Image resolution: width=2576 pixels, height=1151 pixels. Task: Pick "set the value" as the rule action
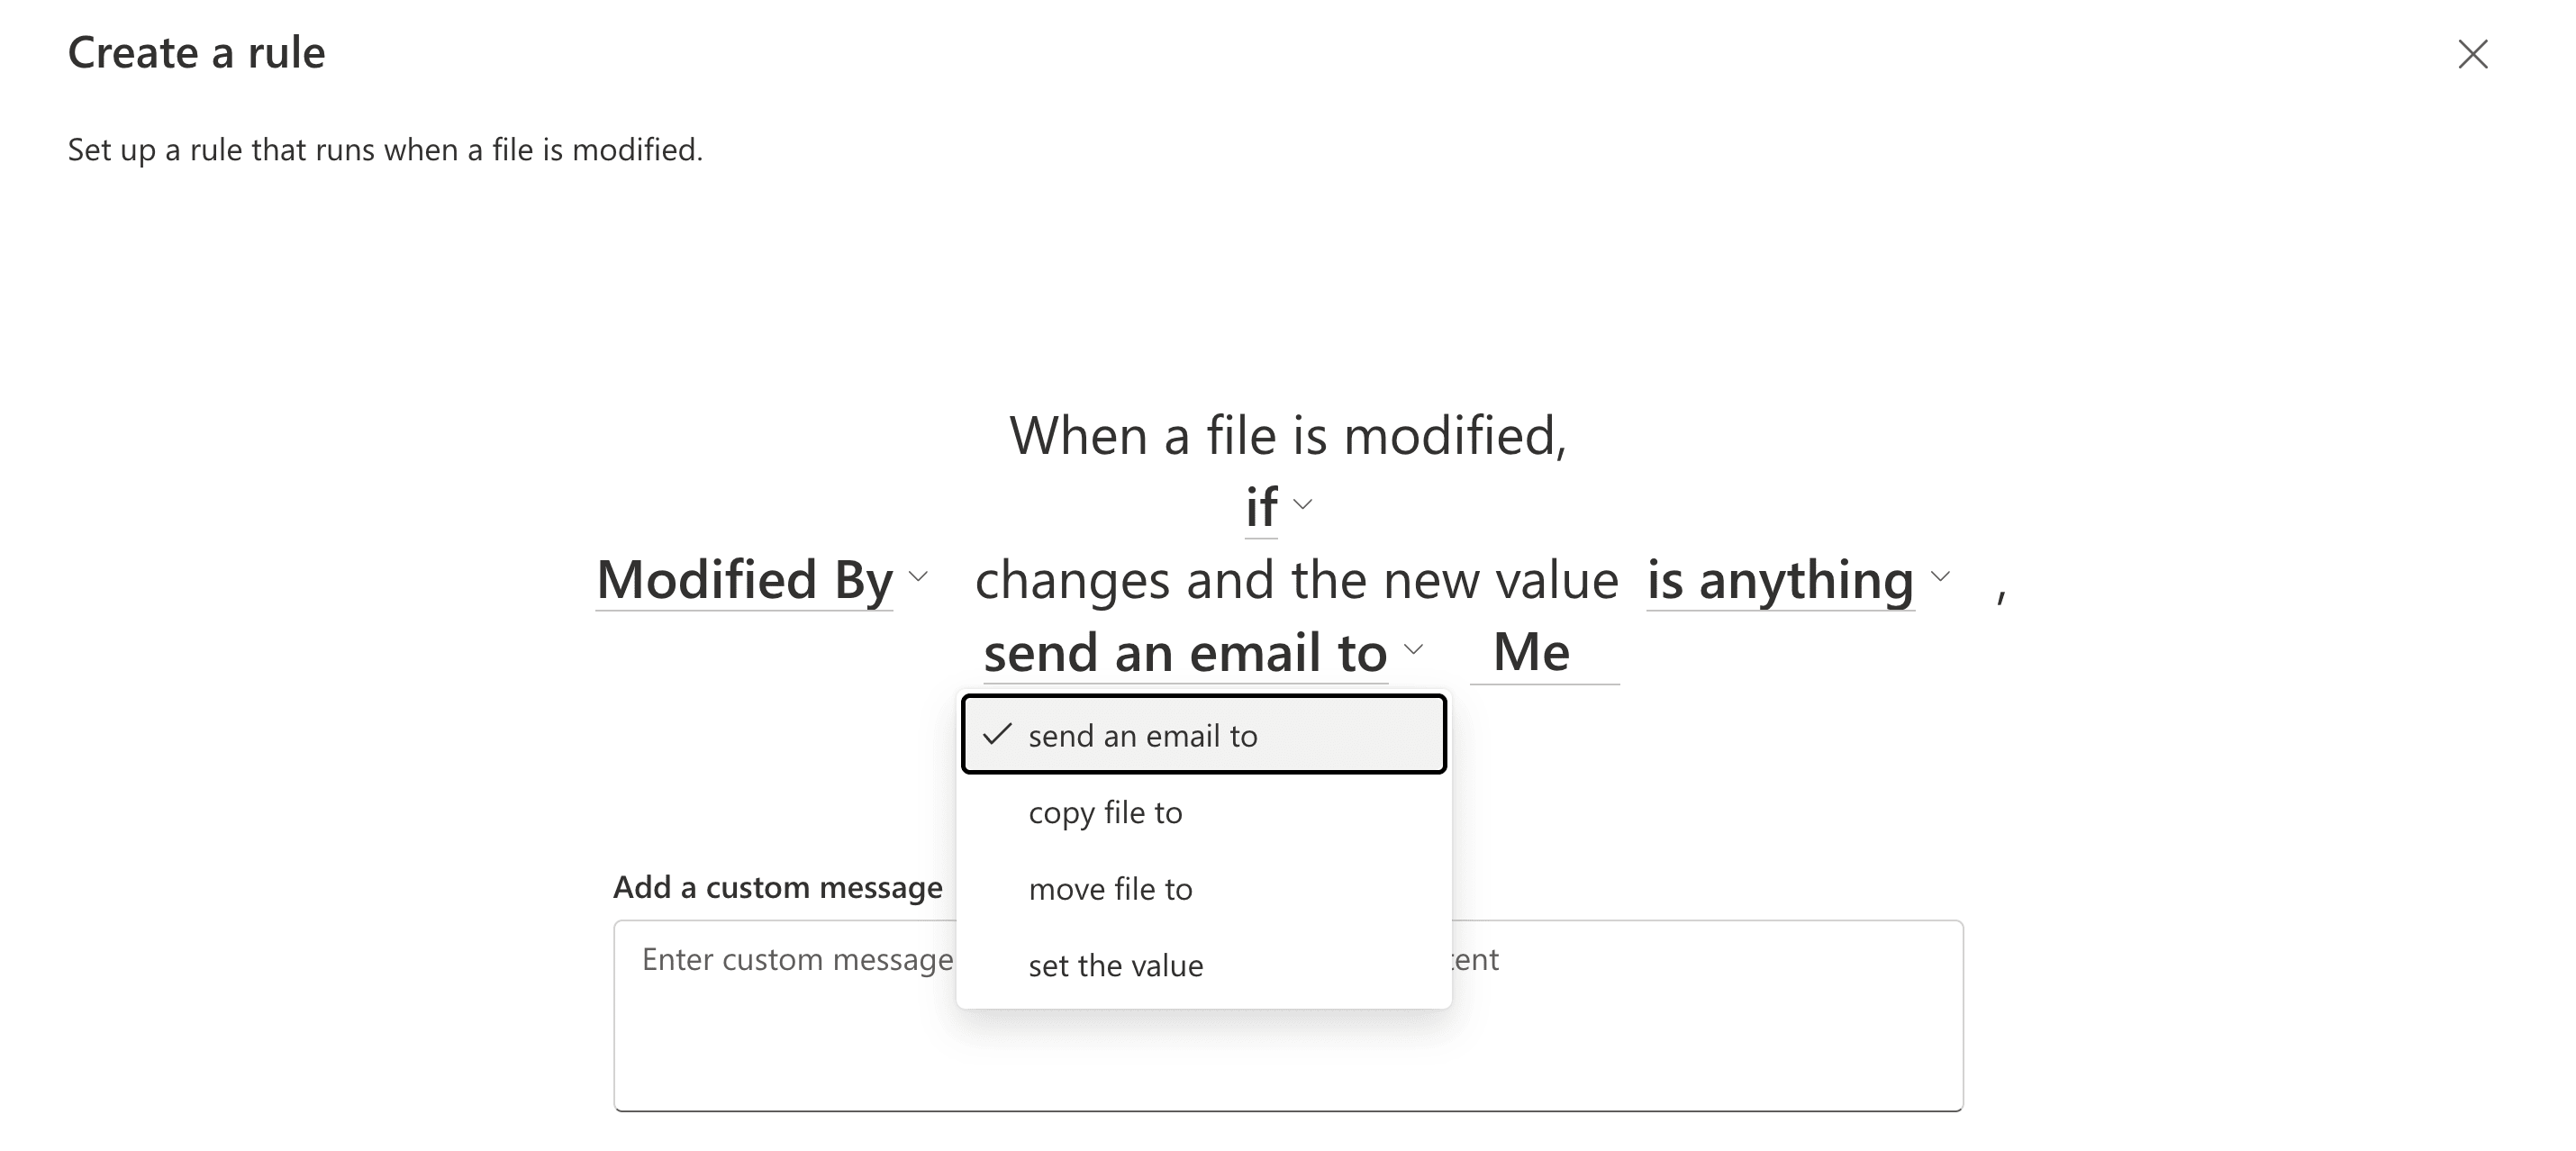coord(1115,964)
